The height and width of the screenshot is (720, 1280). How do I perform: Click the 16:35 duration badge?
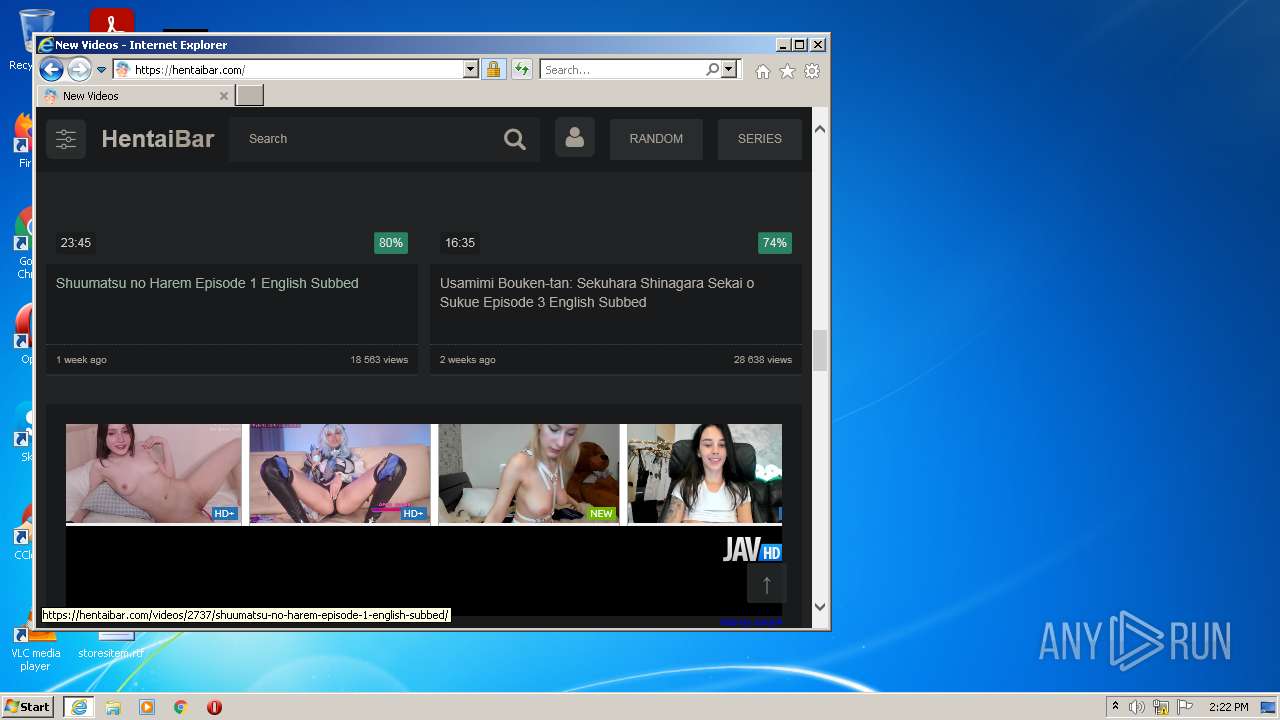coord(460,243)
